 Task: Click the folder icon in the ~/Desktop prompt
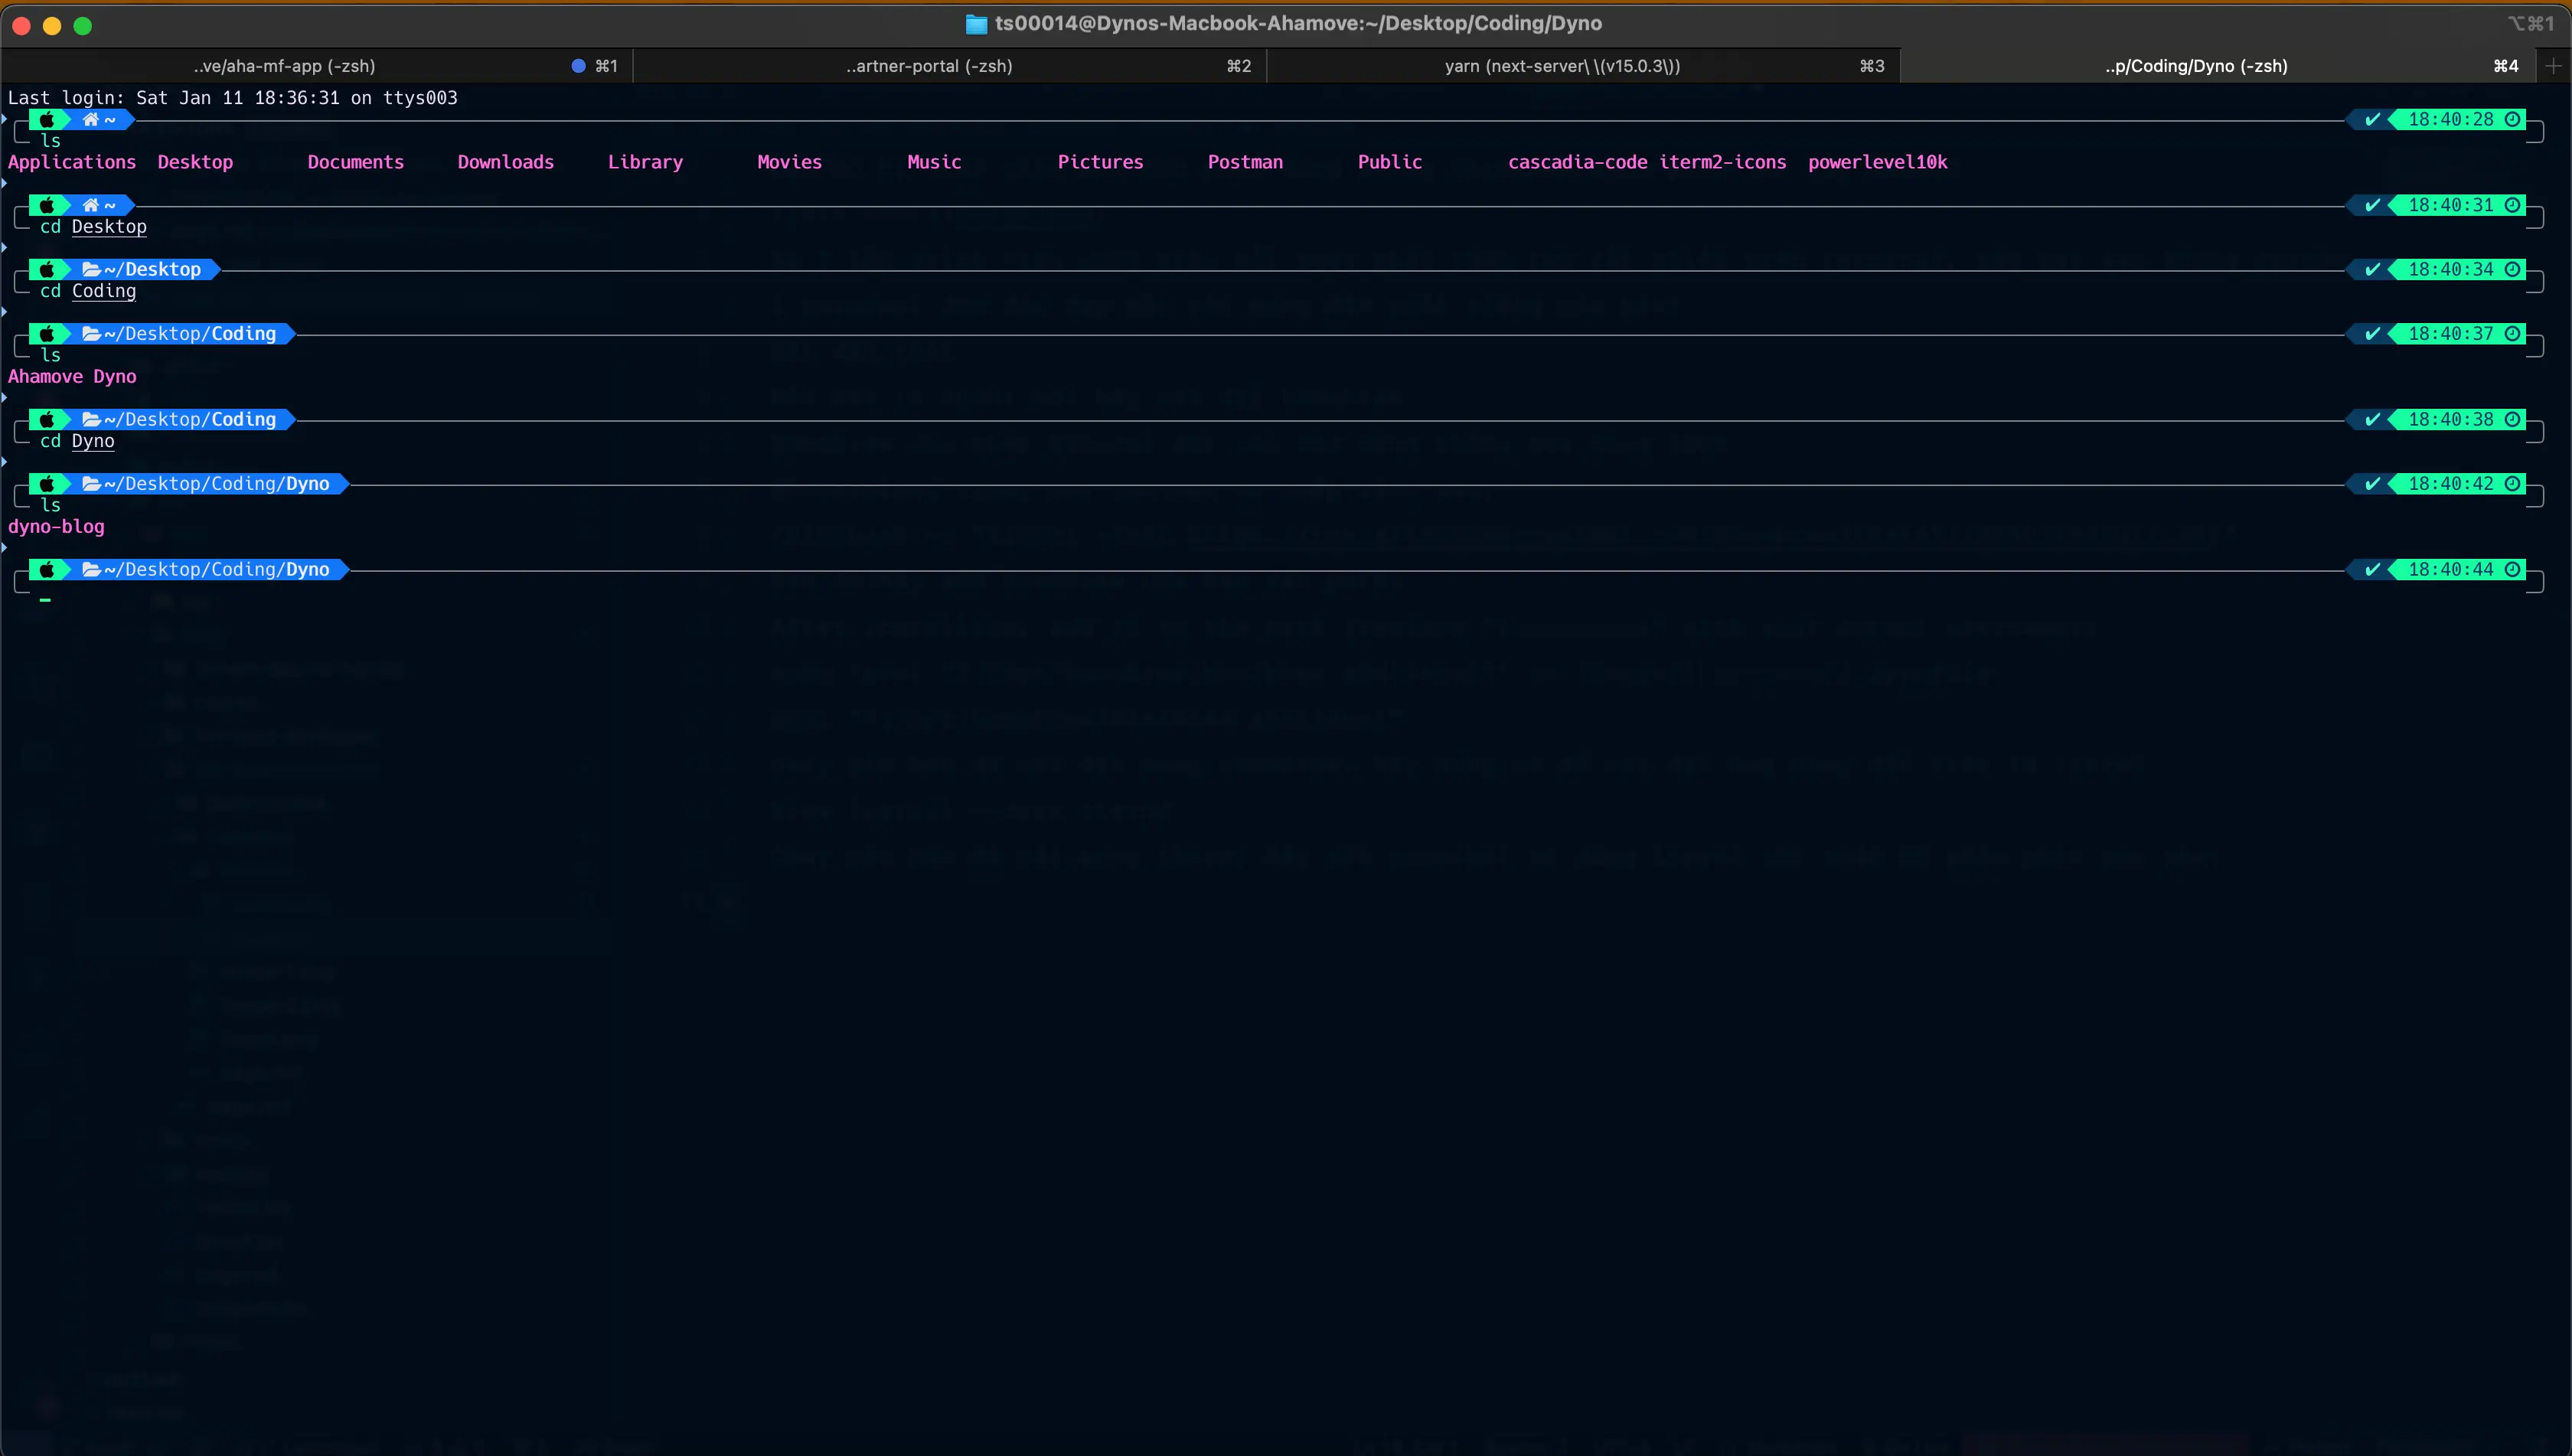(x=91, y=270)
